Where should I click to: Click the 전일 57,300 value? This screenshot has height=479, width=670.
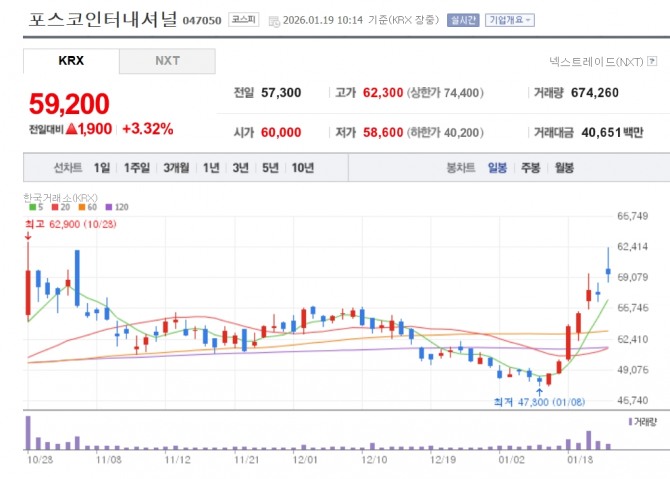(x=281, y=93)
